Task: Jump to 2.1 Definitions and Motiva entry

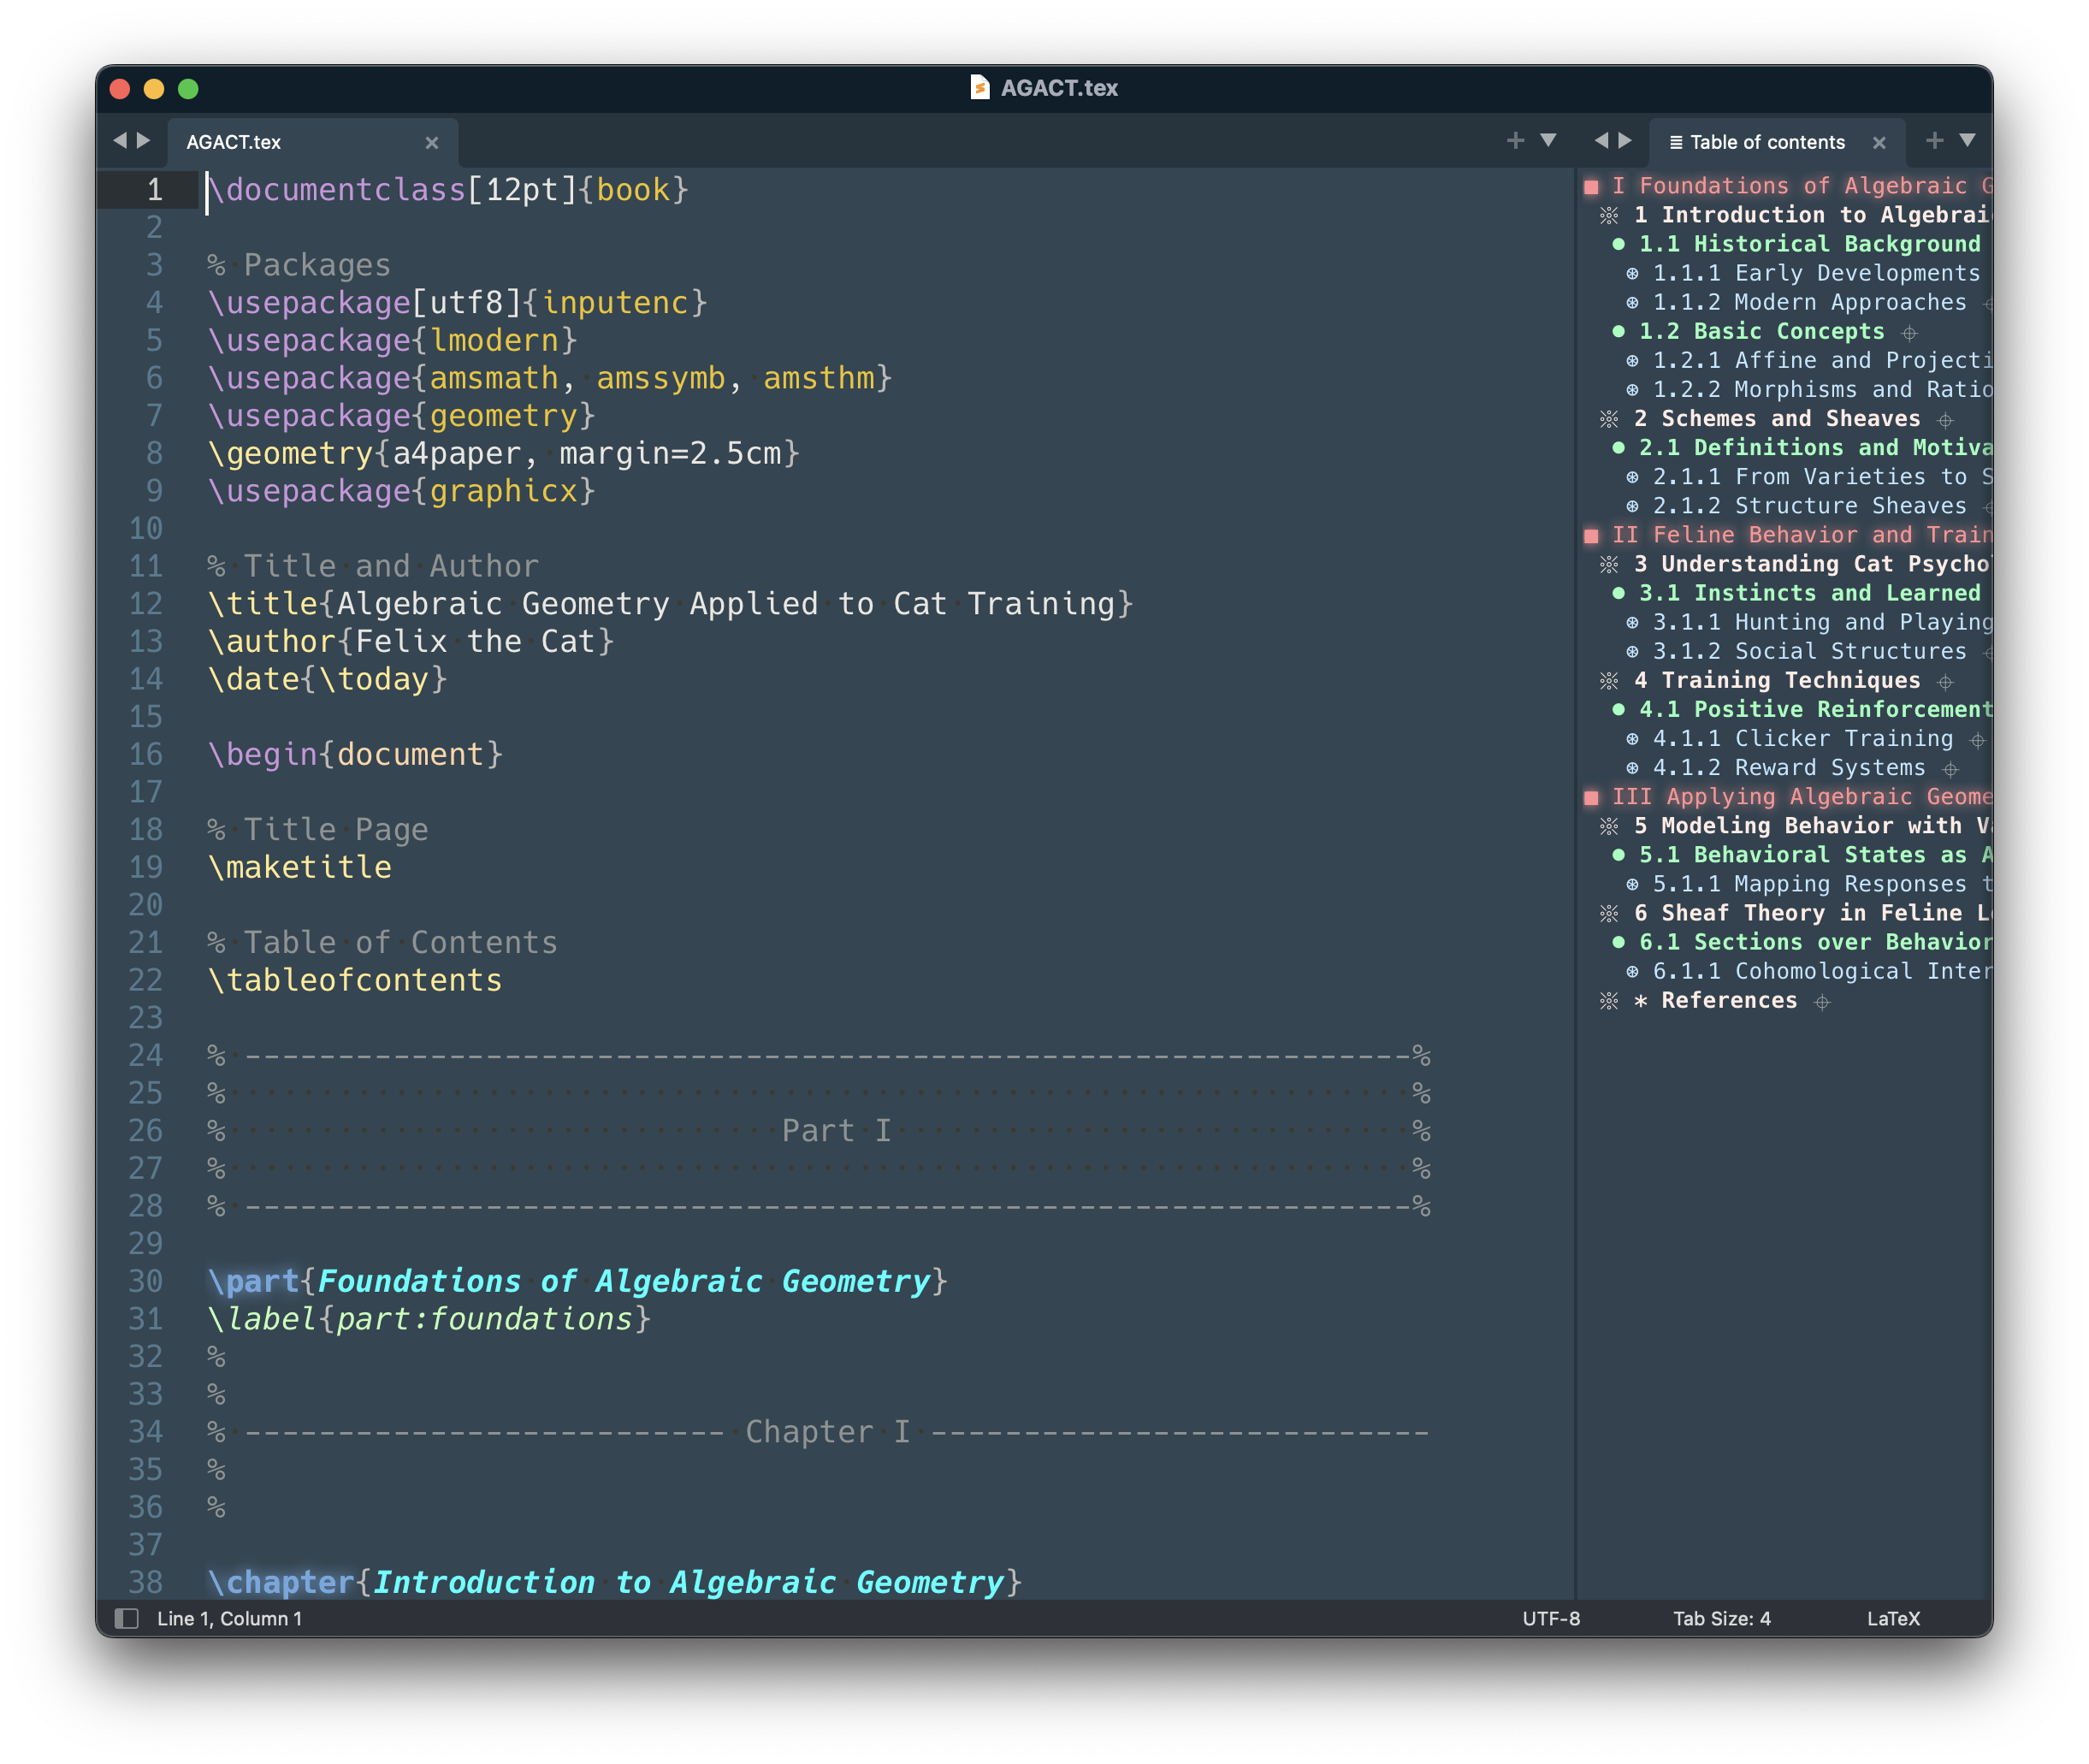Action: pyautogui.click(x=1814, y=447)
